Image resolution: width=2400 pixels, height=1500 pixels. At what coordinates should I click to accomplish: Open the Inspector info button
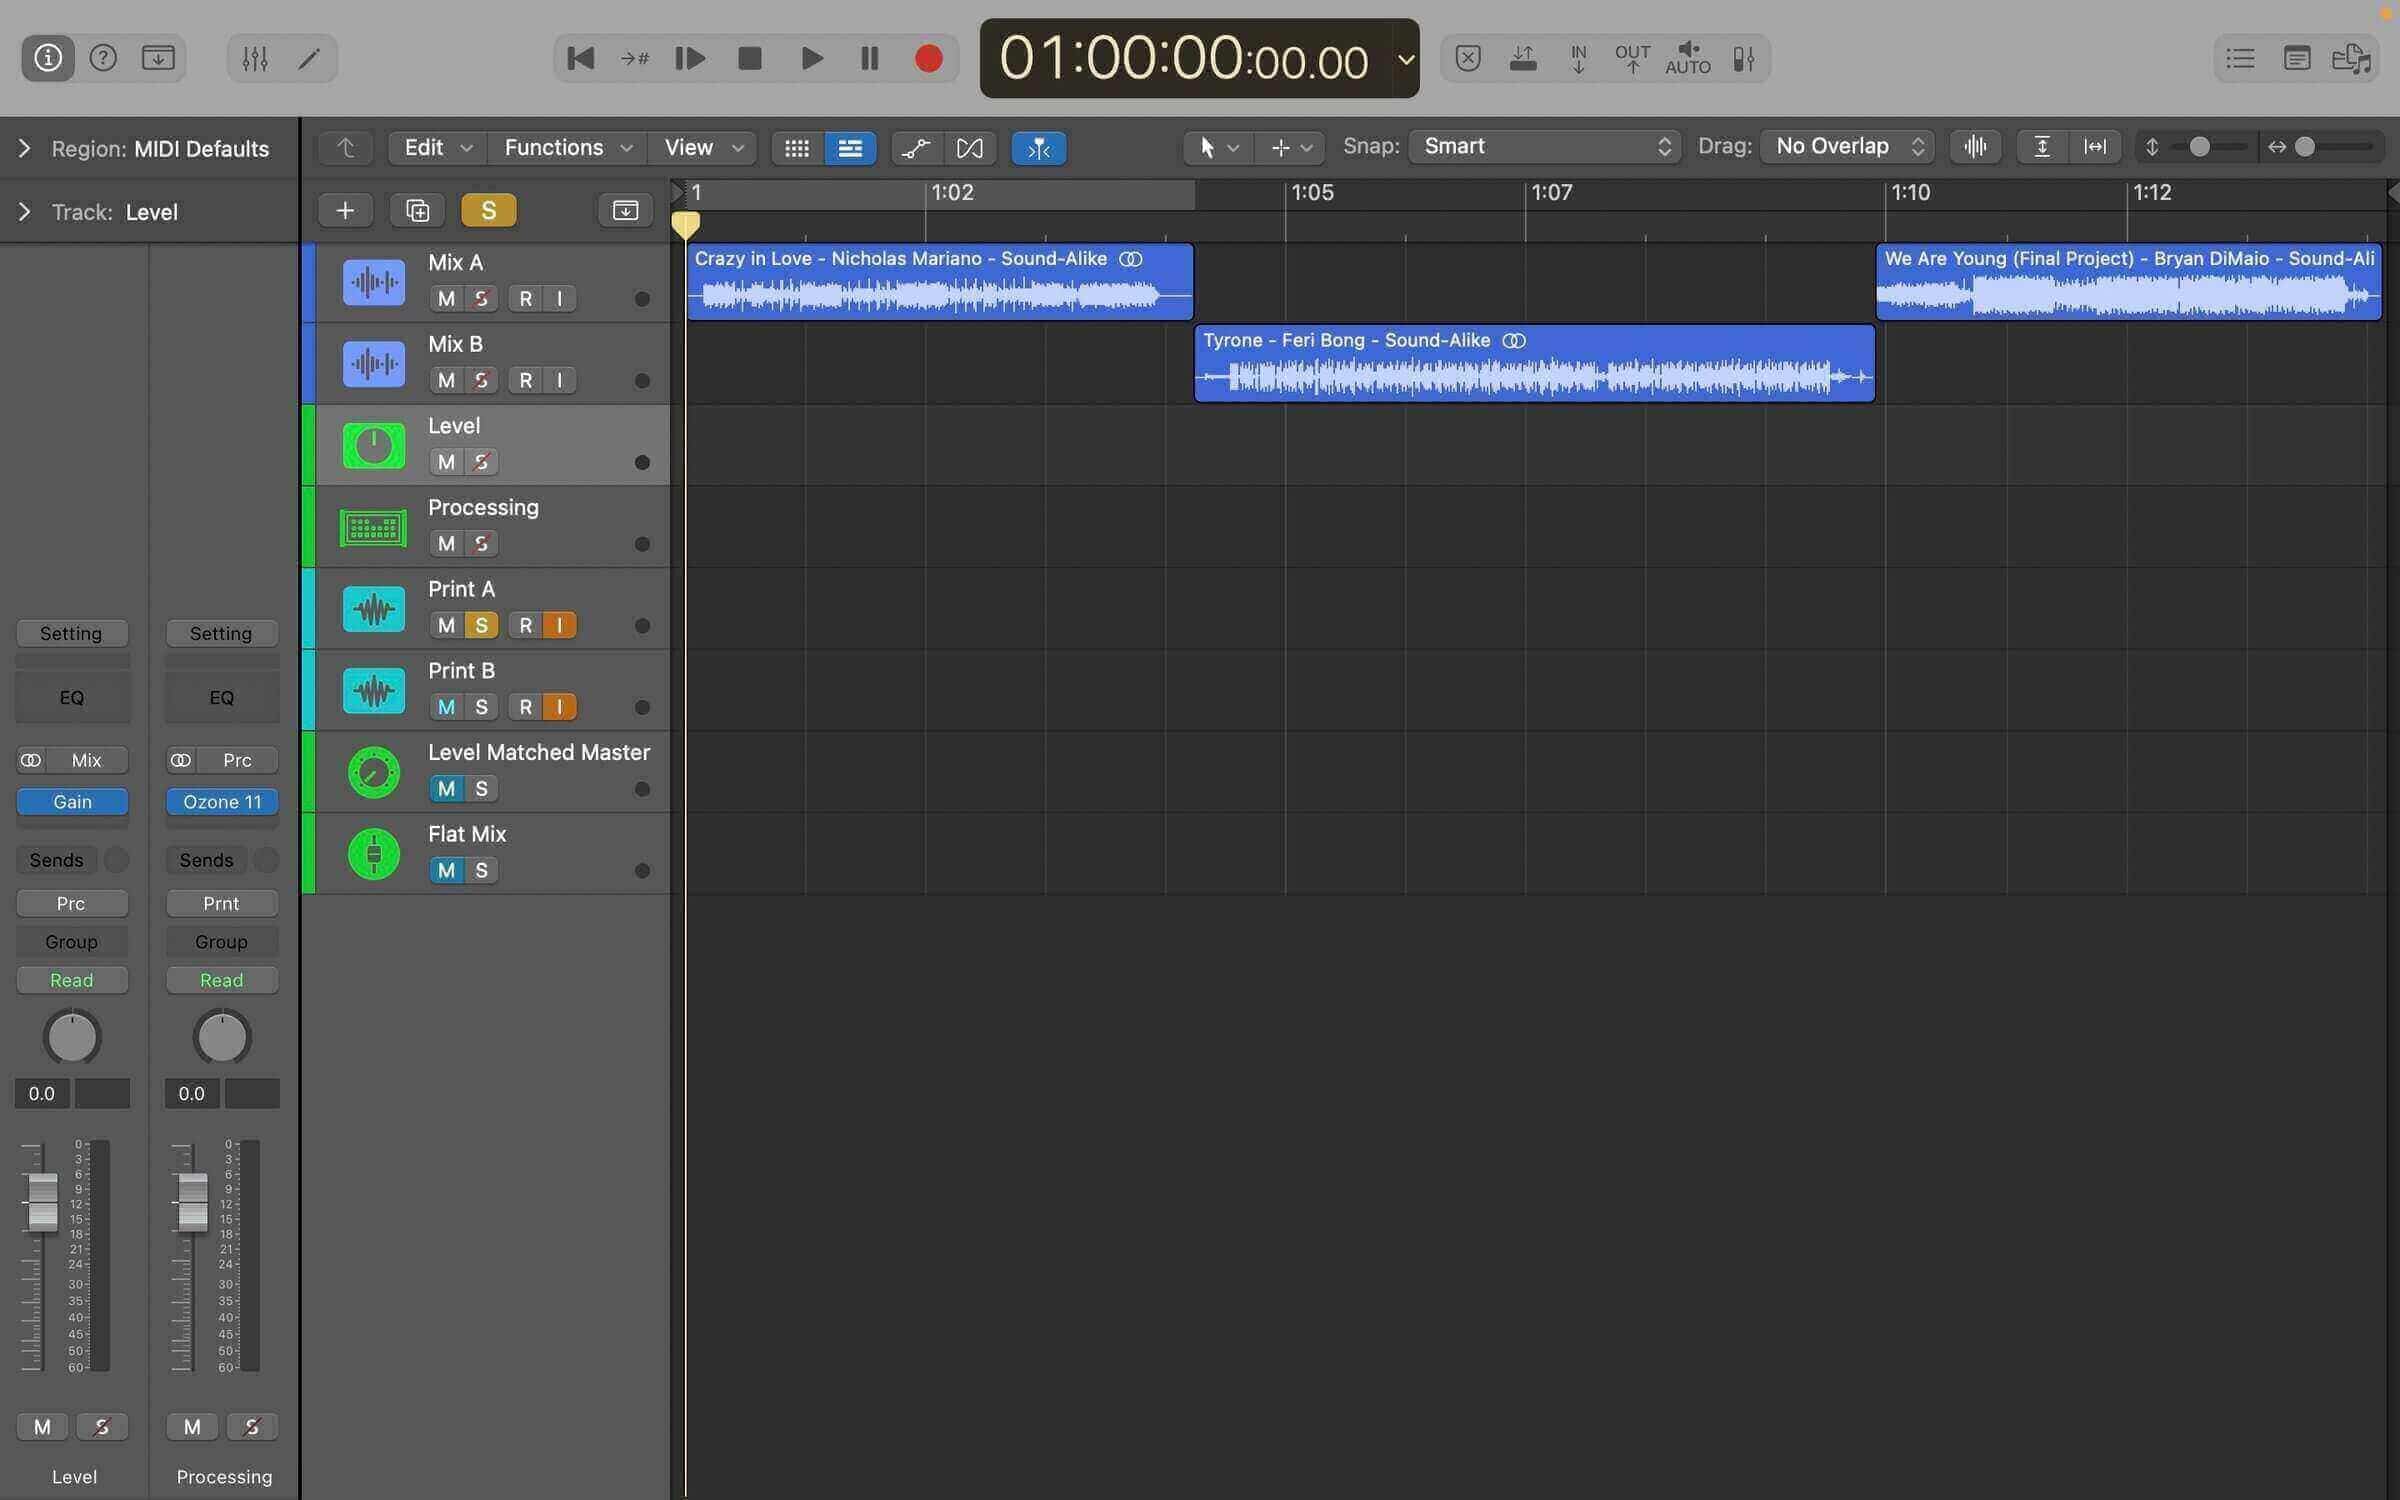point(48,58)
